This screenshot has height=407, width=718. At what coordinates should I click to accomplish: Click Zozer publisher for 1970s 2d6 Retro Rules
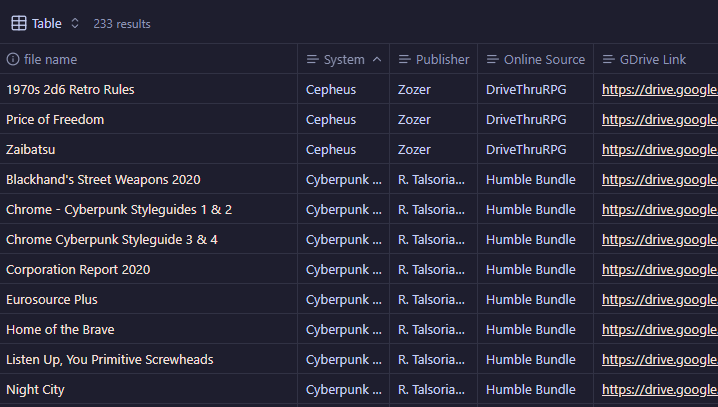click(x=414, y=89)
